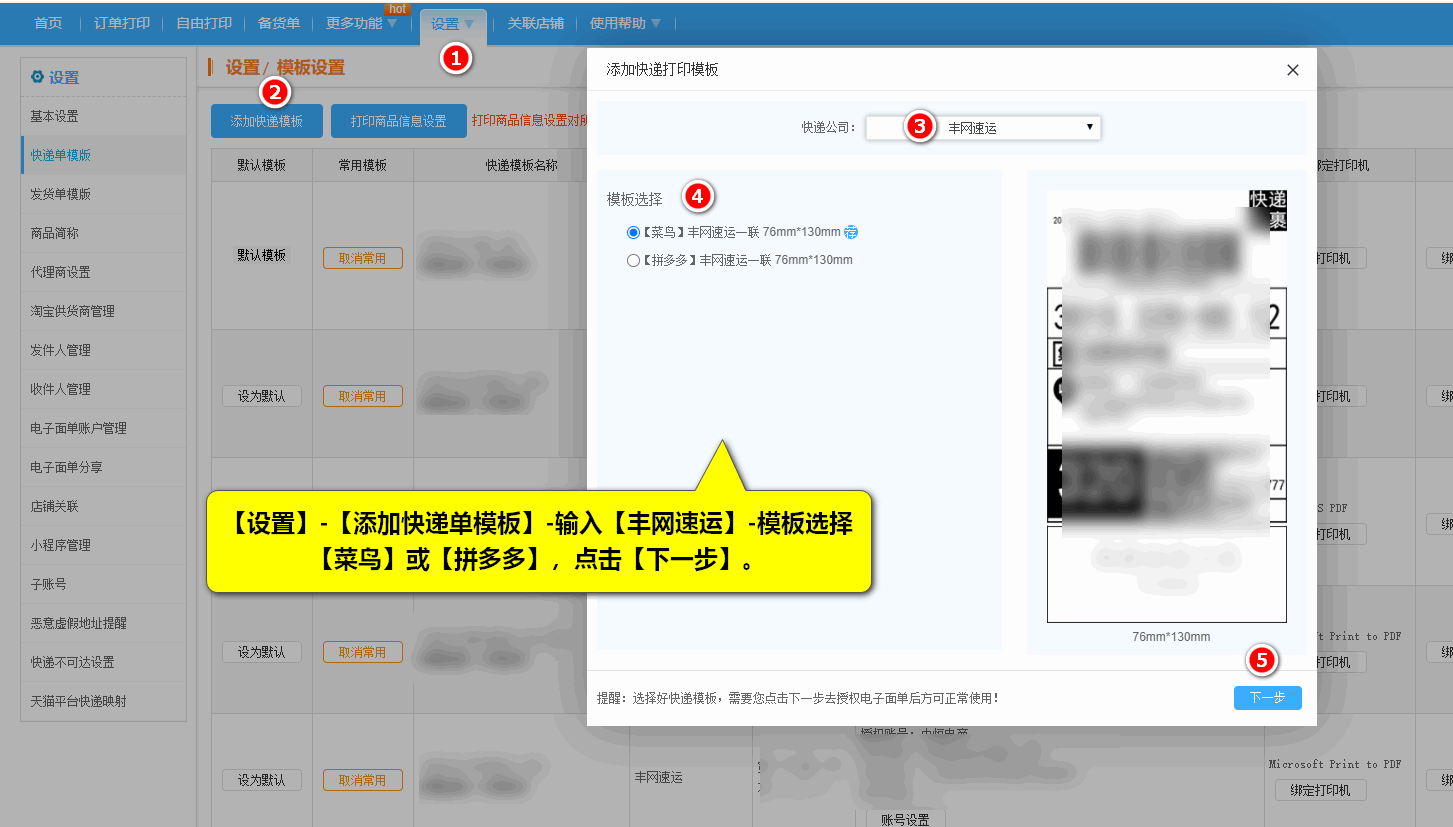
Task: Open 淘宝供货商管理 in the sidebar
Action: coord(104,312)
